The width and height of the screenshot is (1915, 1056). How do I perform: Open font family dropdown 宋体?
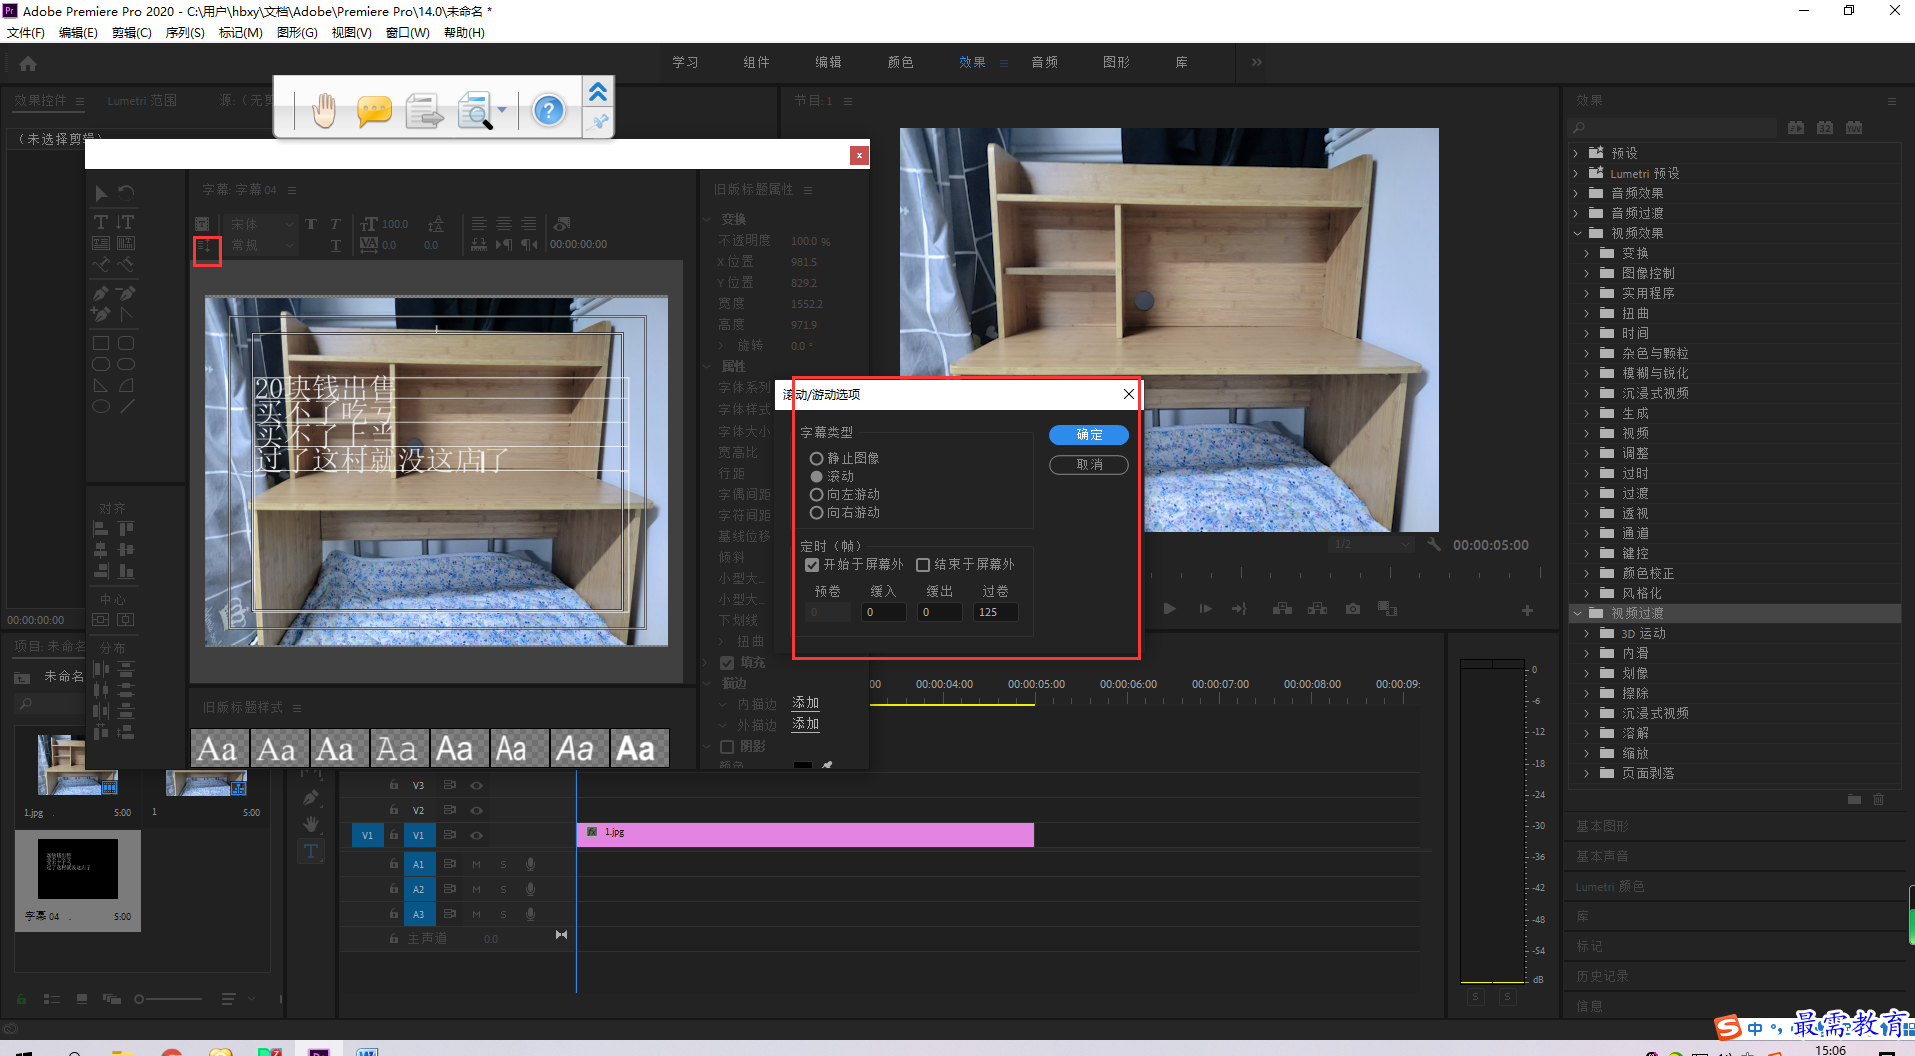[x=261, y=224]
